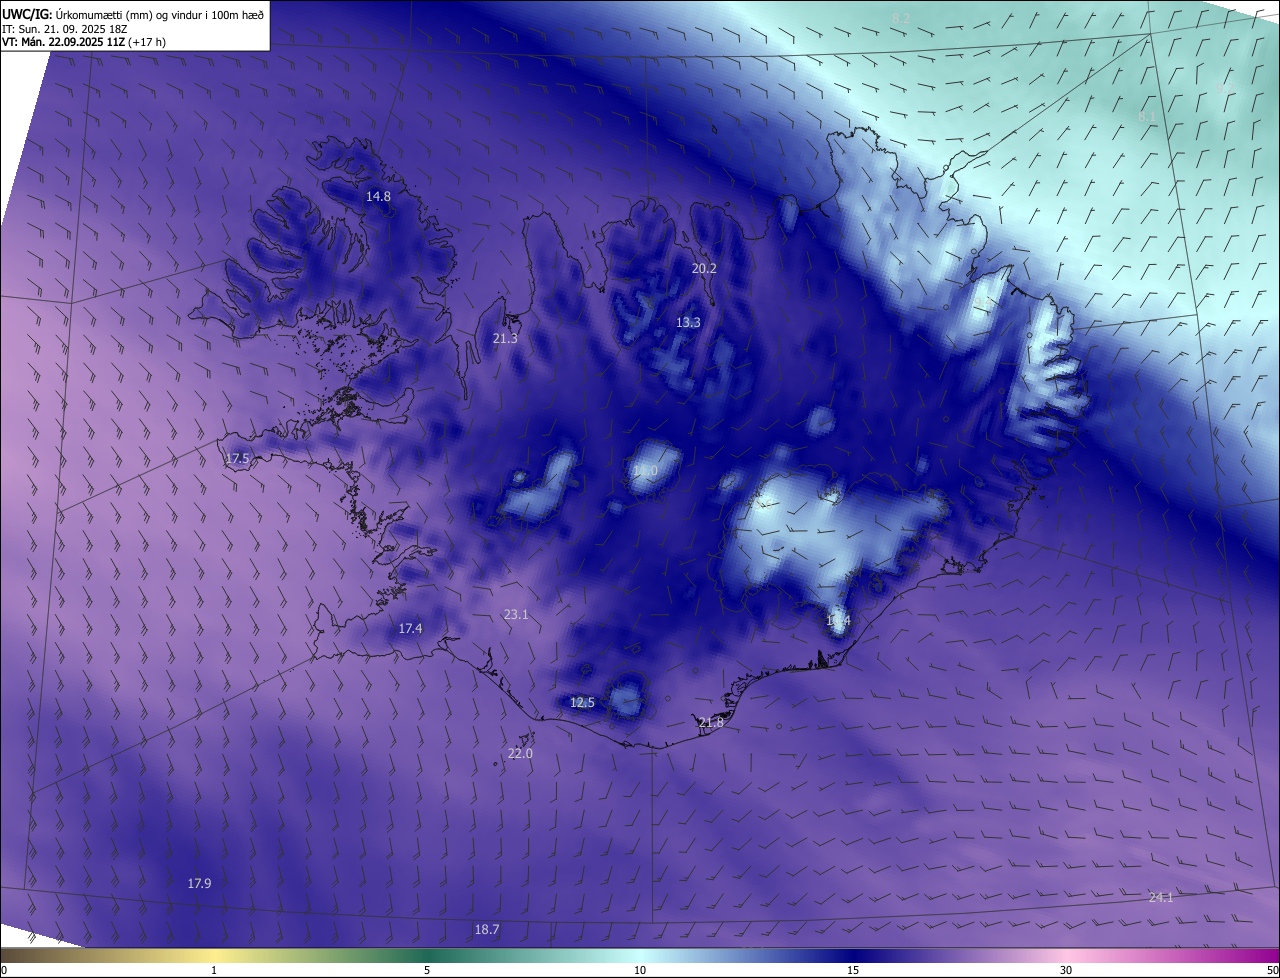Click the 14.8 value in the Westfjords
Viewport: 1280px width, 978px height.
(378, 197)
